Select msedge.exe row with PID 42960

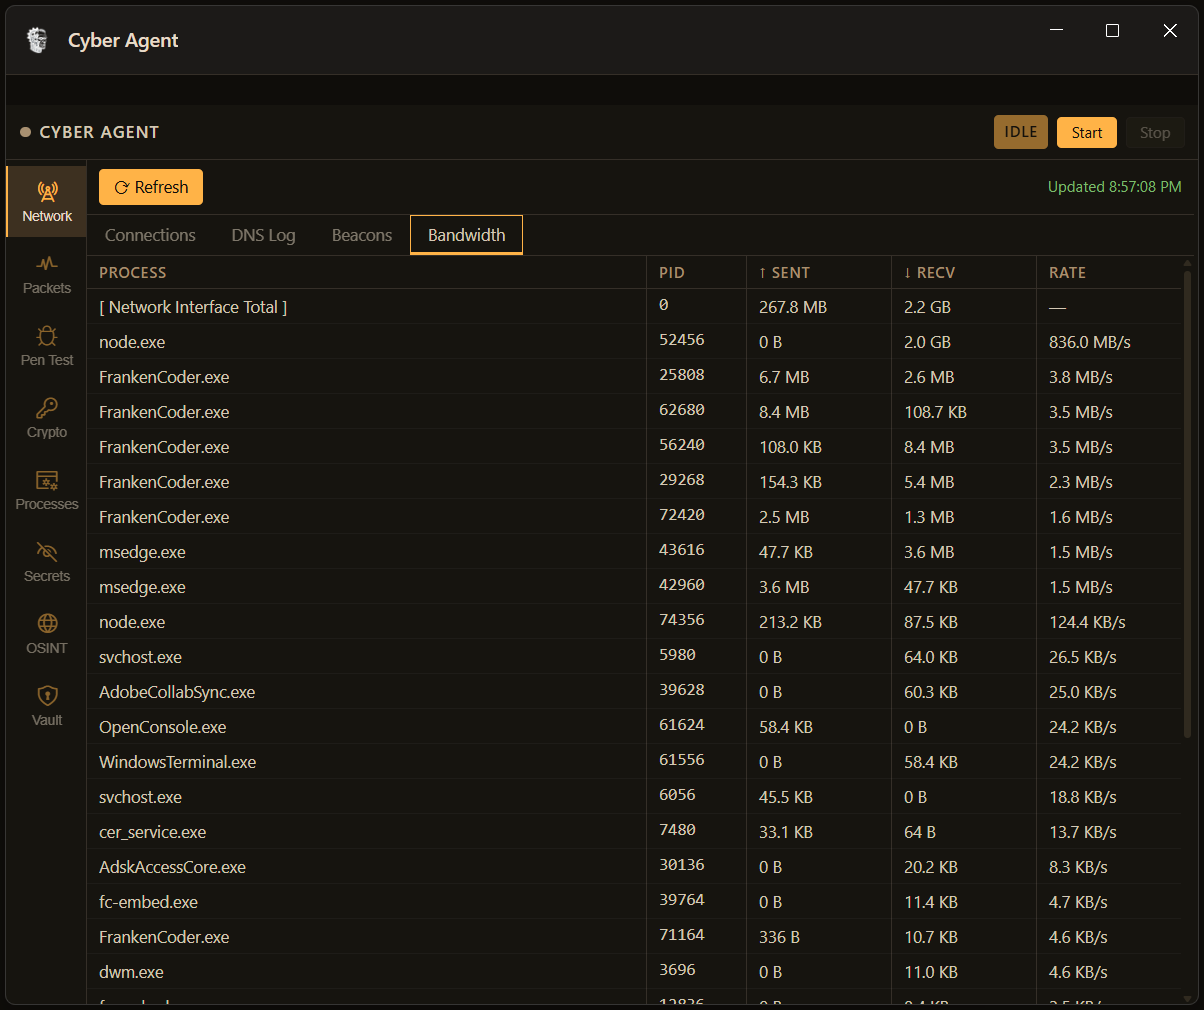click(634, 587)
